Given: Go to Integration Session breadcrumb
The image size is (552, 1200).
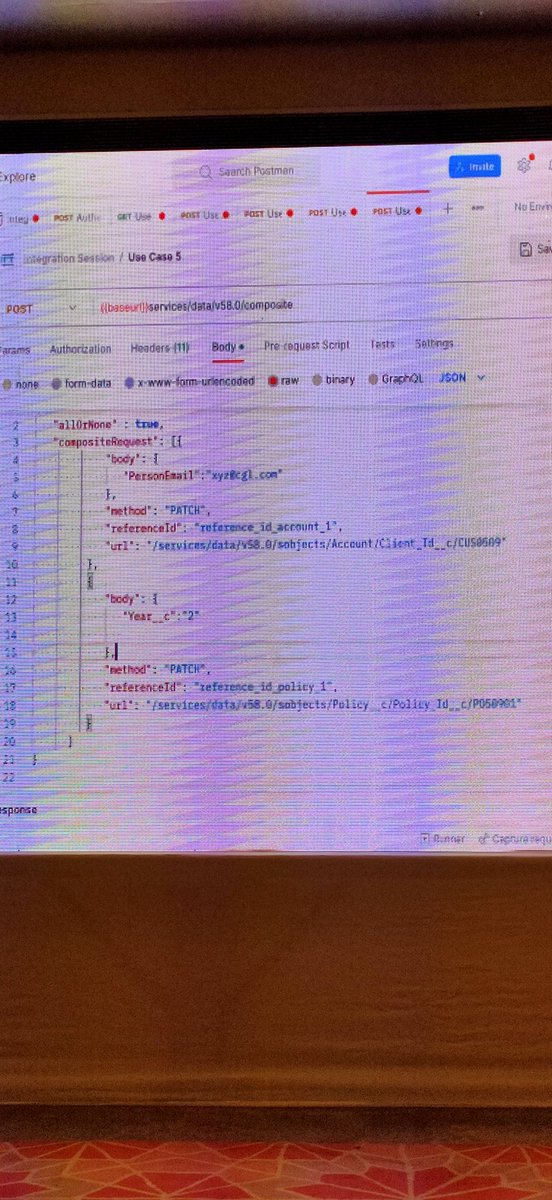Looking at the screenshot, I should (x=69, y=258).
